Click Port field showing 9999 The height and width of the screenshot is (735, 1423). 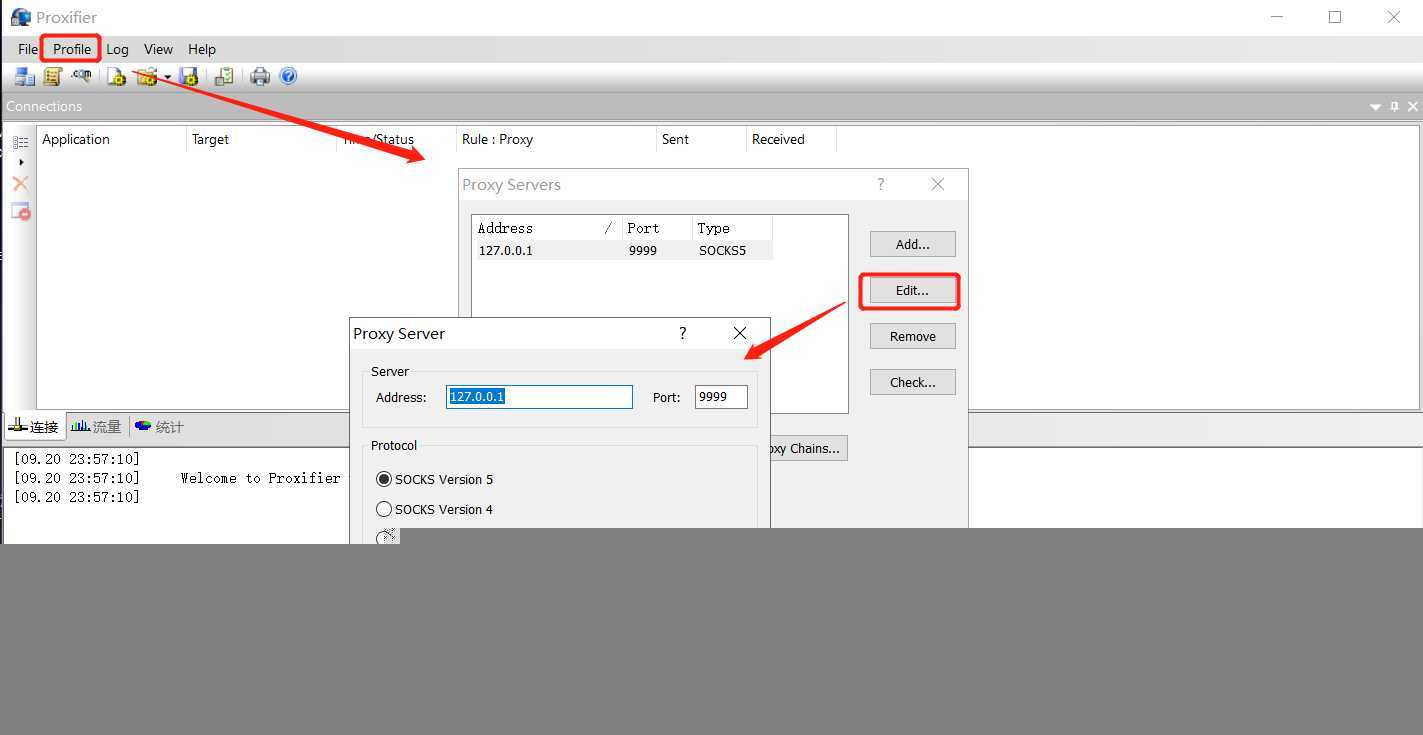pyautogui.click(x=721, y=397)
